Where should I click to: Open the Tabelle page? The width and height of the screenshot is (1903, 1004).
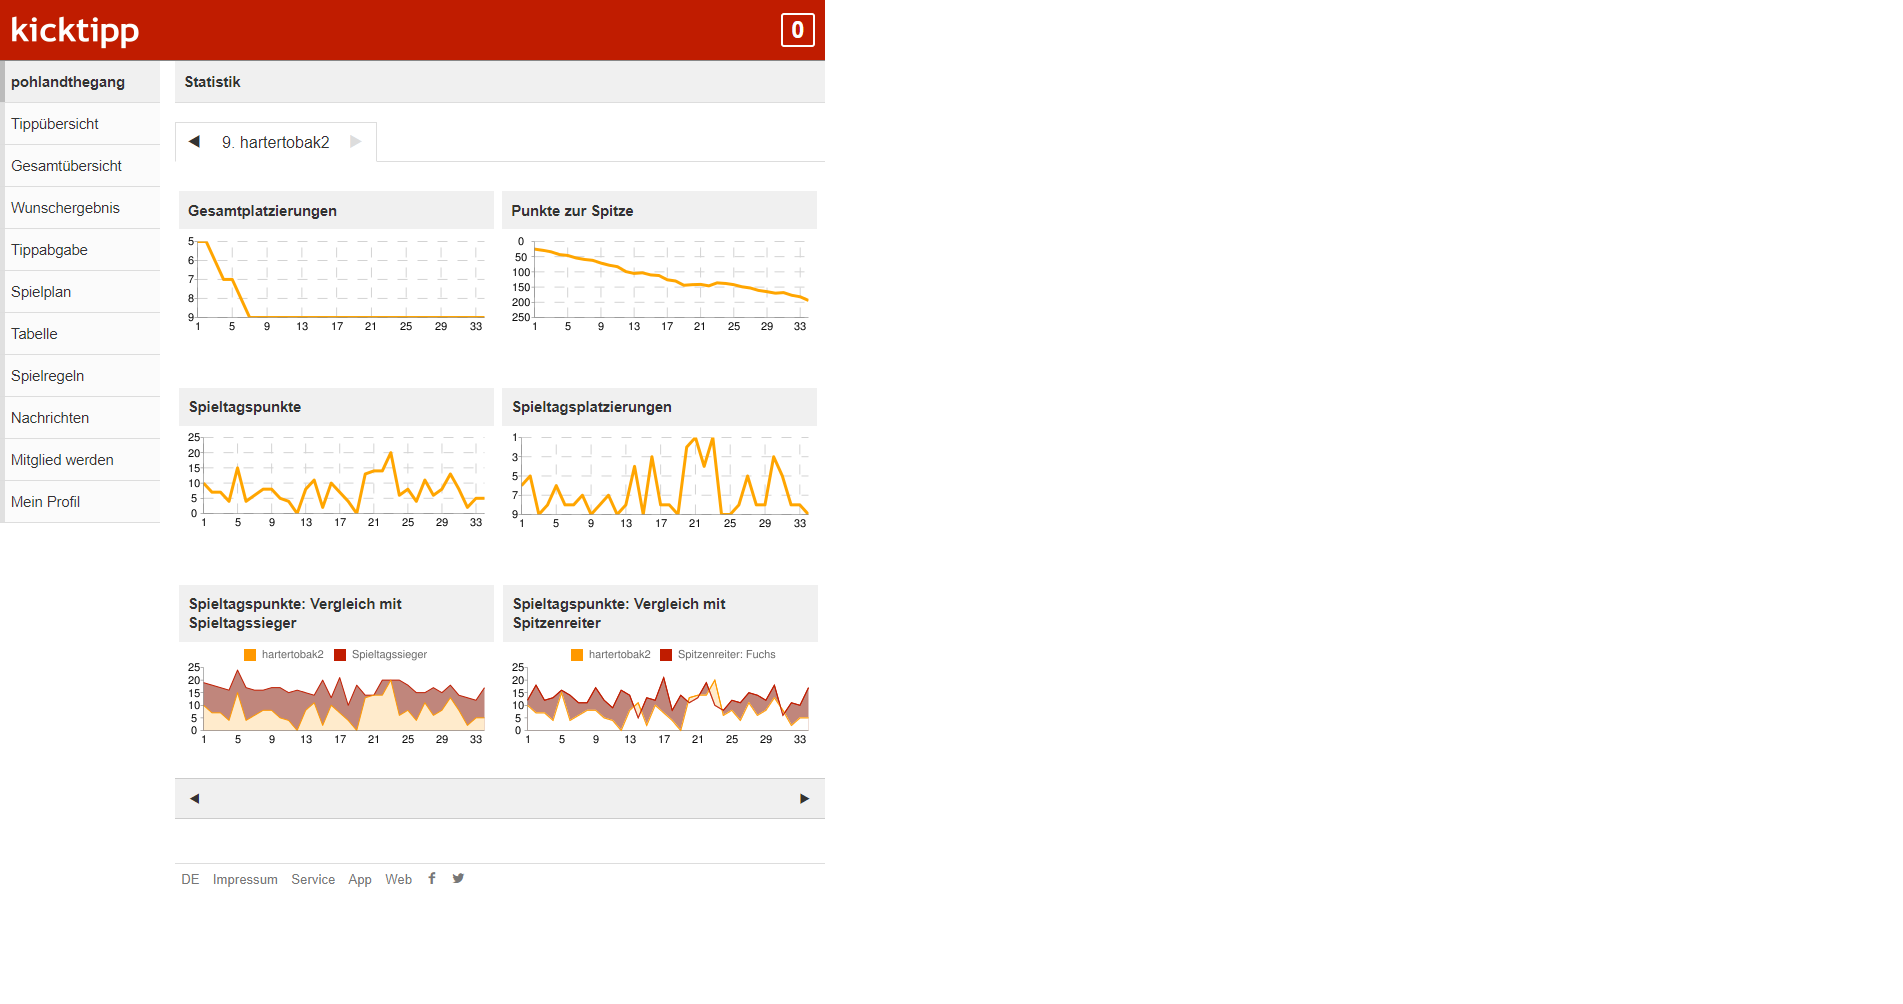coord(34,334)
